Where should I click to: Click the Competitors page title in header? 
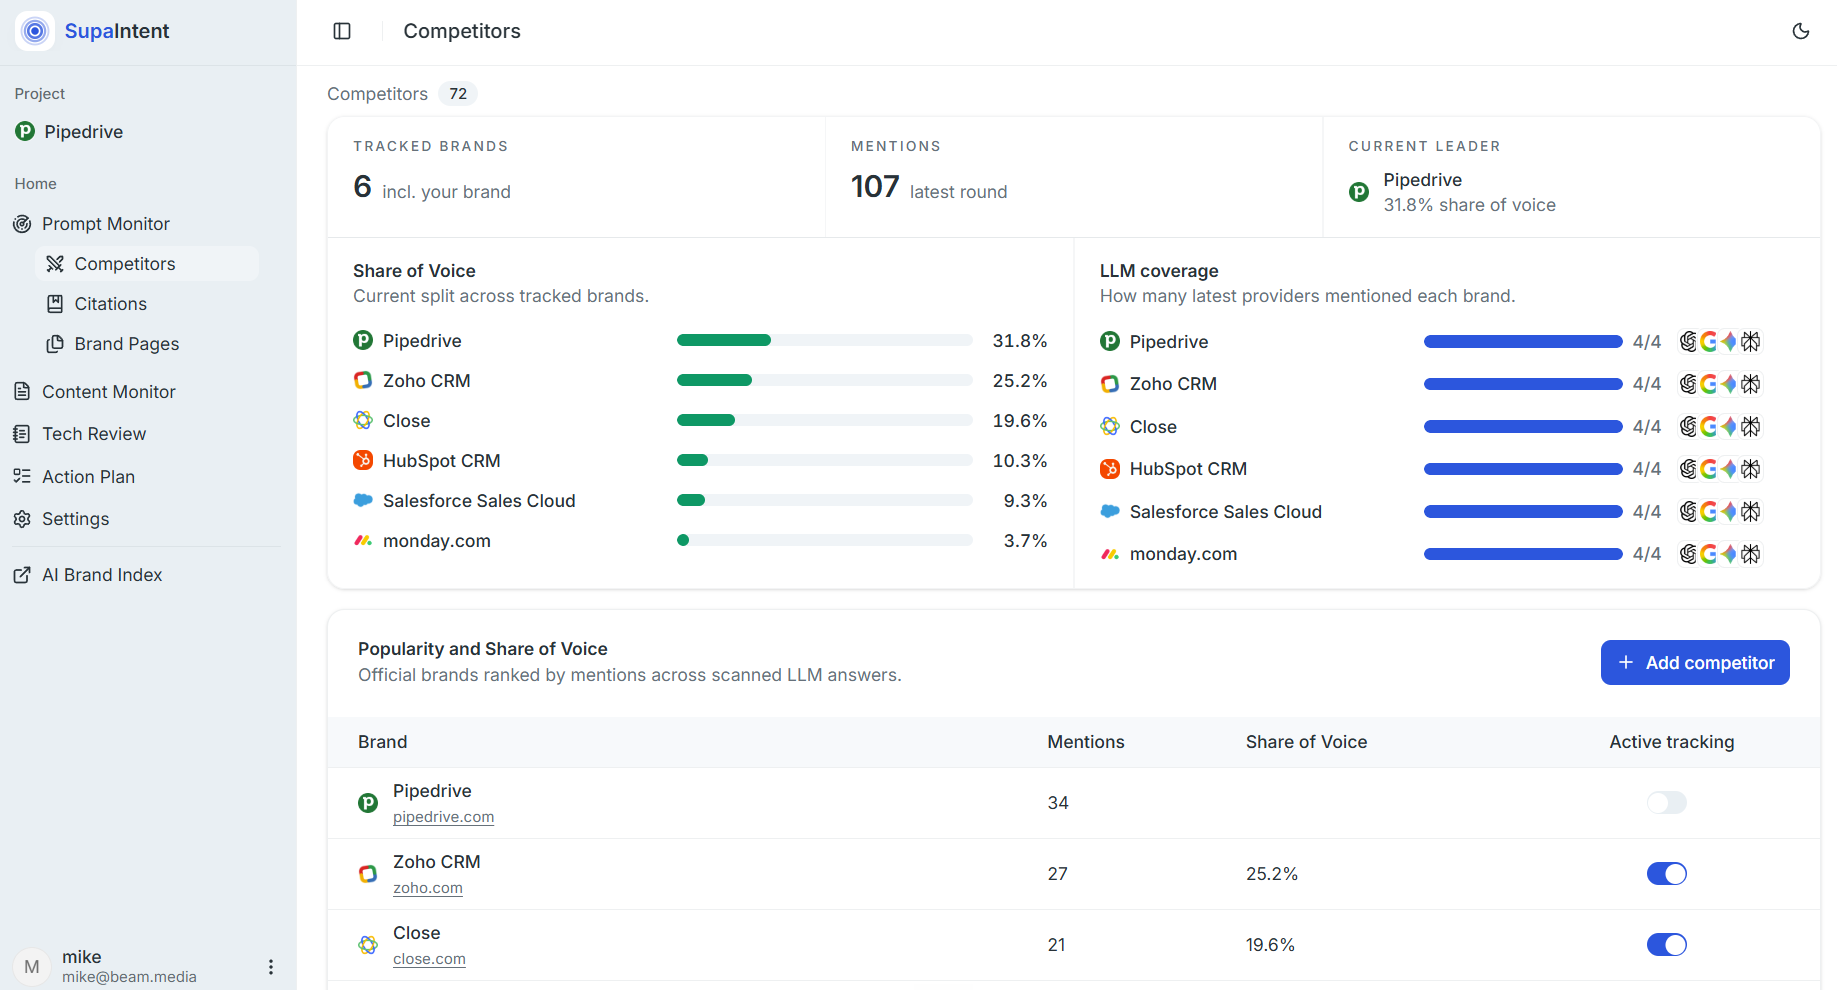tap(462, 31)
